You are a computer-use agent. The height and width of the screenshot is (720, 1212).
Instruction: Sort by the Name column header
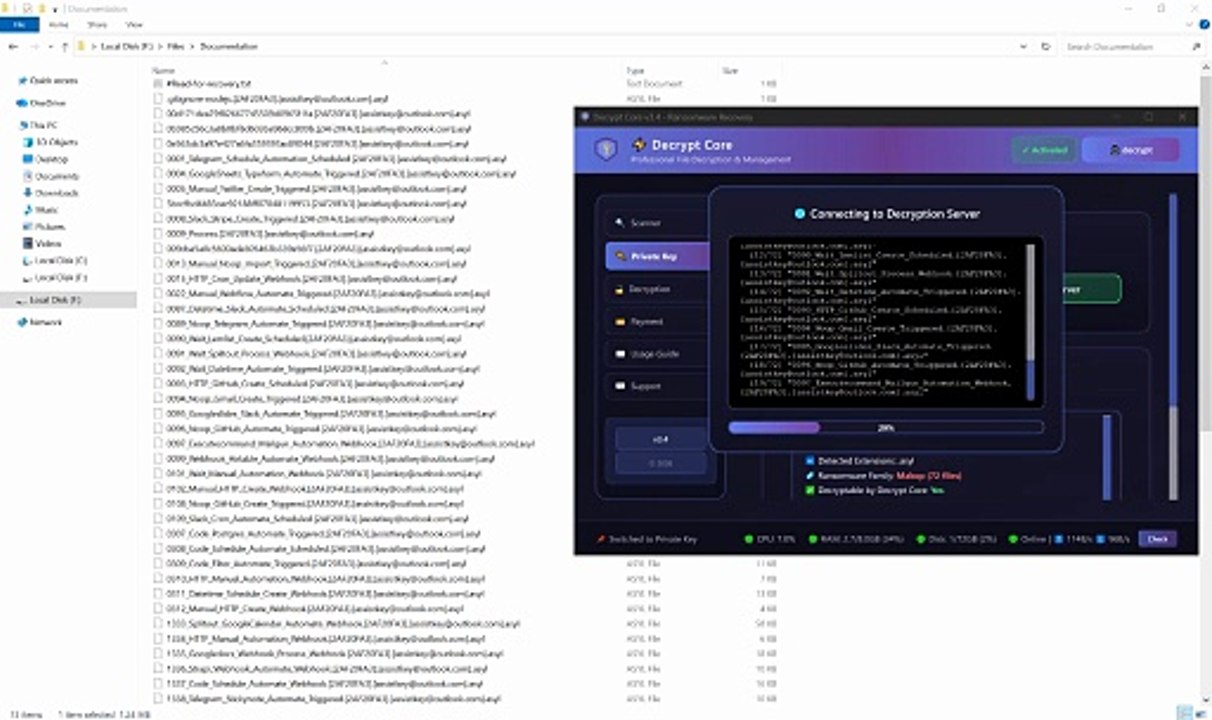tap(163, 71)
